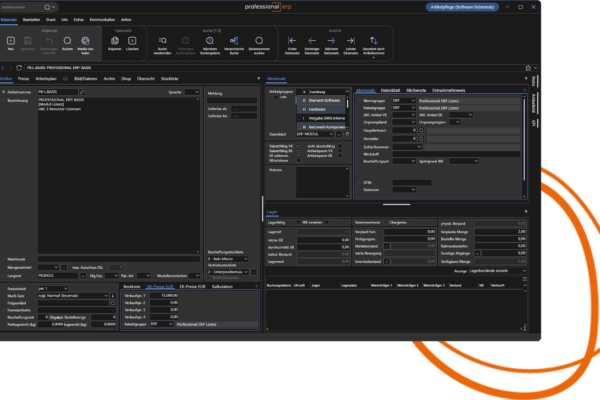Jump to Erster Datensatz arrow
Viewport: 600px width, 400px height.
292,41
